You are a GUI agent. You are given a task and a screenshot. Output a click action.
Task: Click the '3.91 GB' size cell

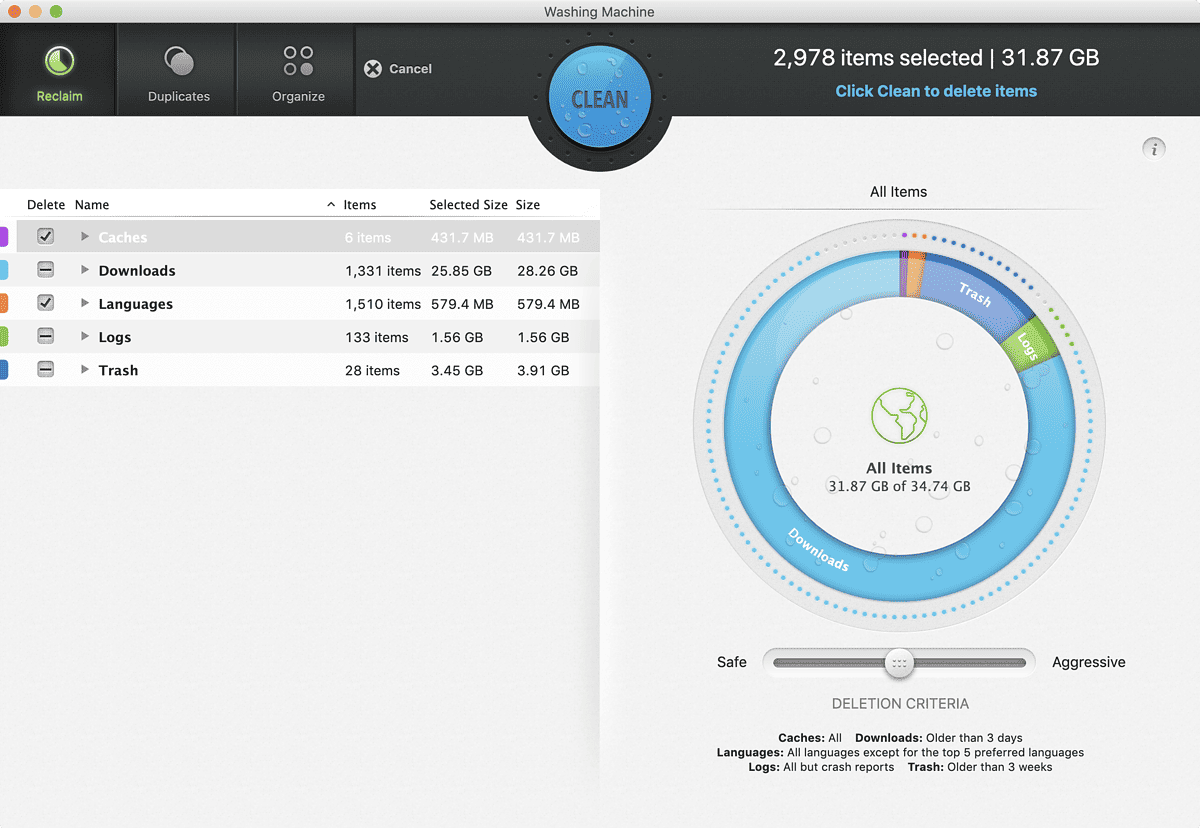click(x=543, y=370)
